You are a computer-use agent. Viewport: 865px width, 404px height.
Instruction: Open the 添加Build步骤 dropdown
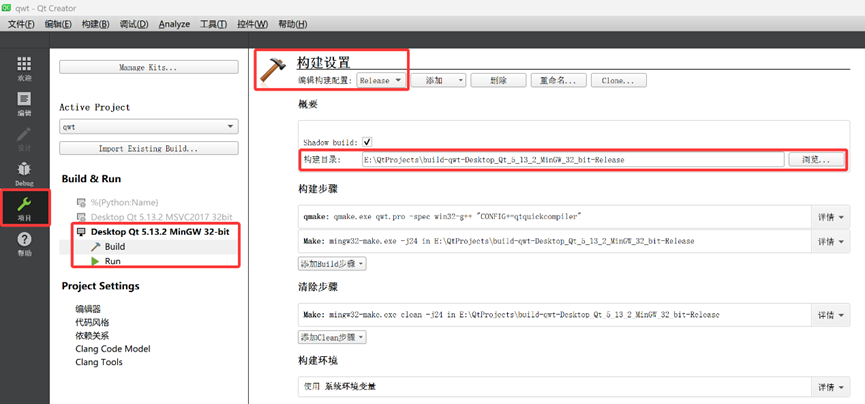click(332, 264)
